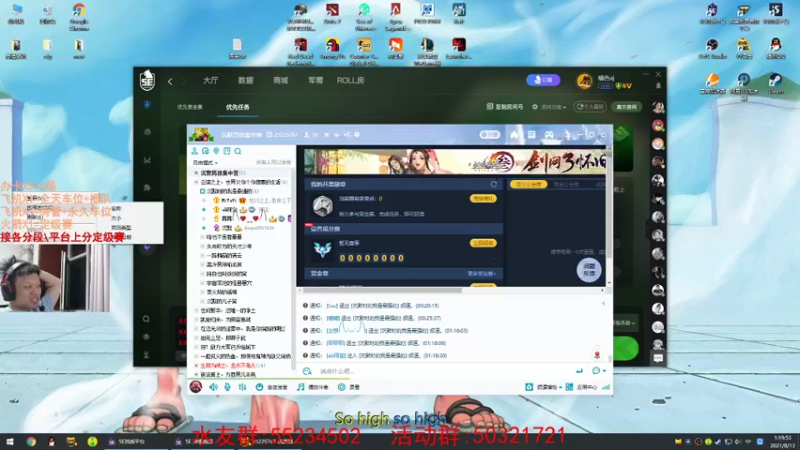The image size is (800, 450).
Task: Click the blue subscribe button in 5E header
Action: pos(543,80)
